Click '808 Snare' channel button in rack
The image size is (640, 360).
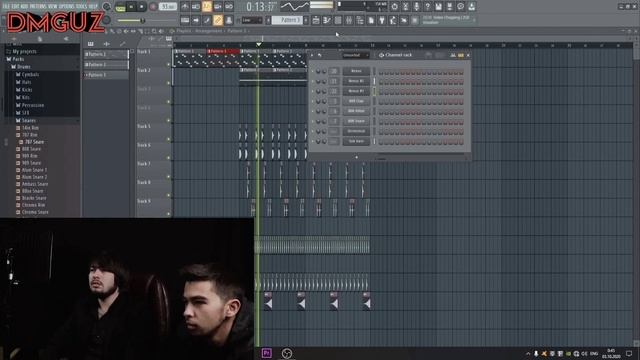[x=356, y=121]
